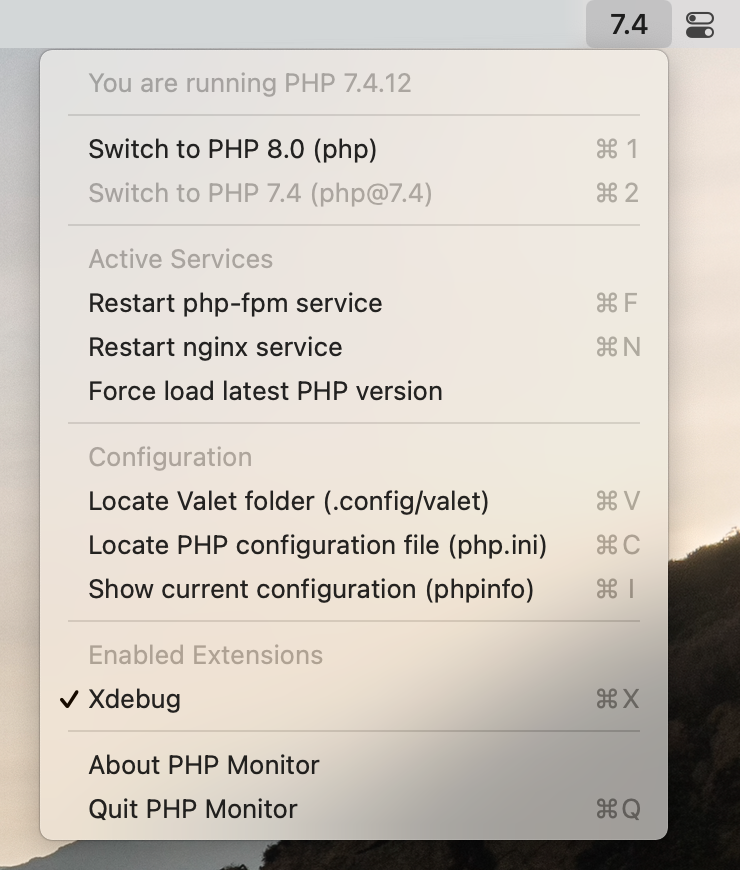Locate PHP configuration file (php.ini)
The height and width of the screenshot is (870, 740).
(x=354, y=545)
